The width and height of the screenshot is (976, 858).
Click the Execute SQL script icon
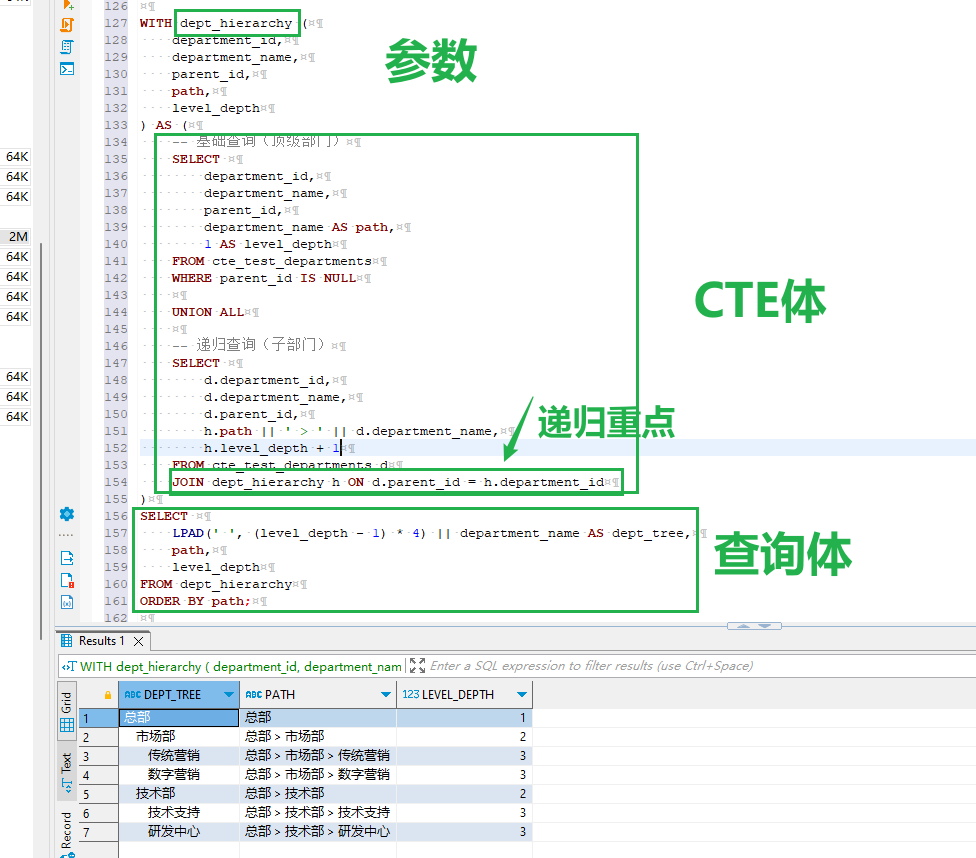click(x=68, y=25)
